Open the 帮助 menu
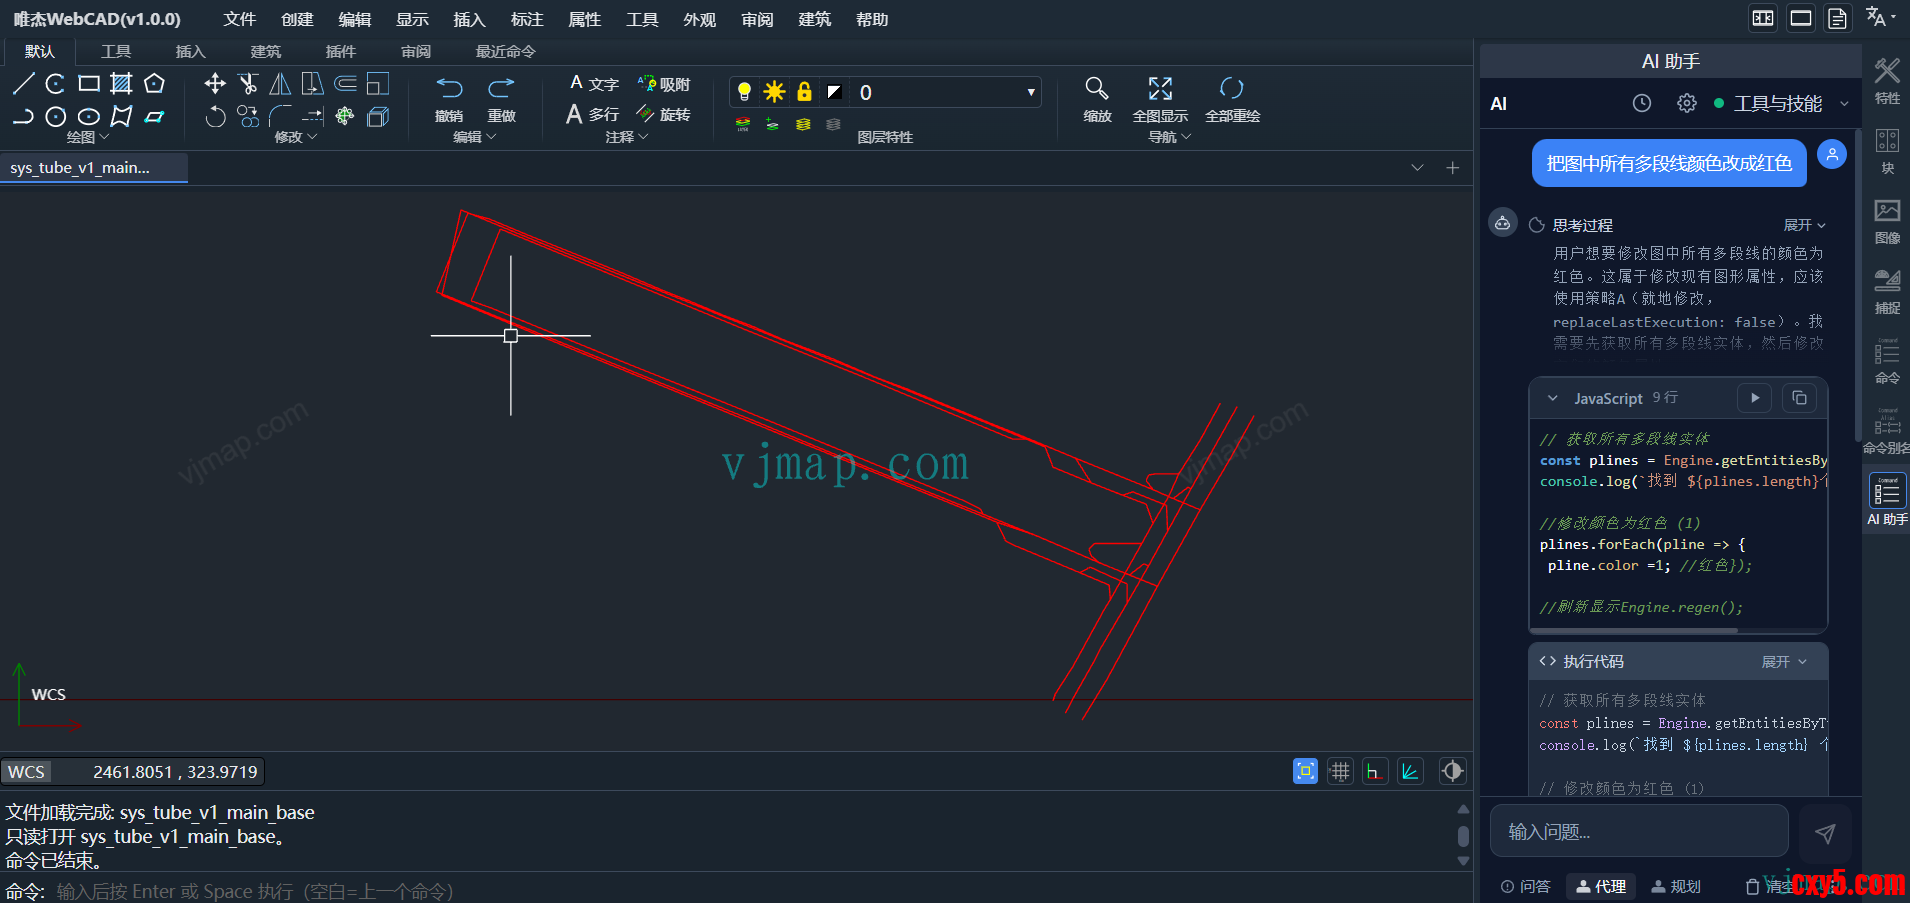Viewport: 1910px width, 903px height. tap(872, 19)
